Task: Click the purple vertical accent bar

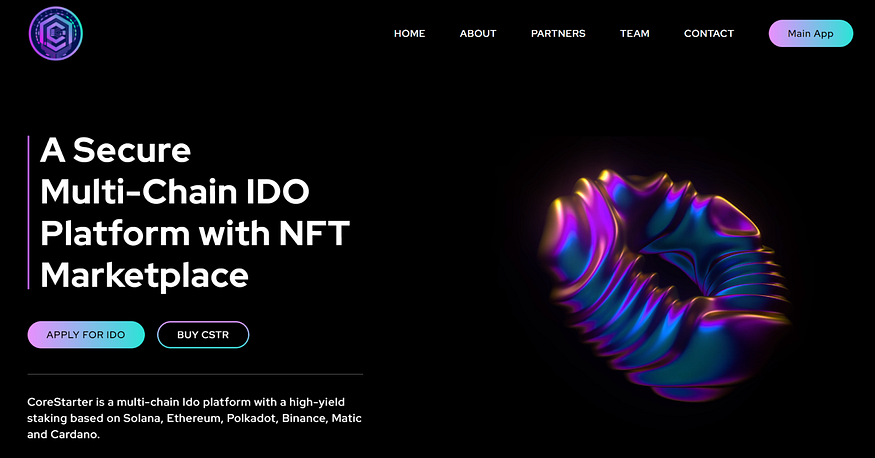Action: pyautogui.click(x=28, y=213)
